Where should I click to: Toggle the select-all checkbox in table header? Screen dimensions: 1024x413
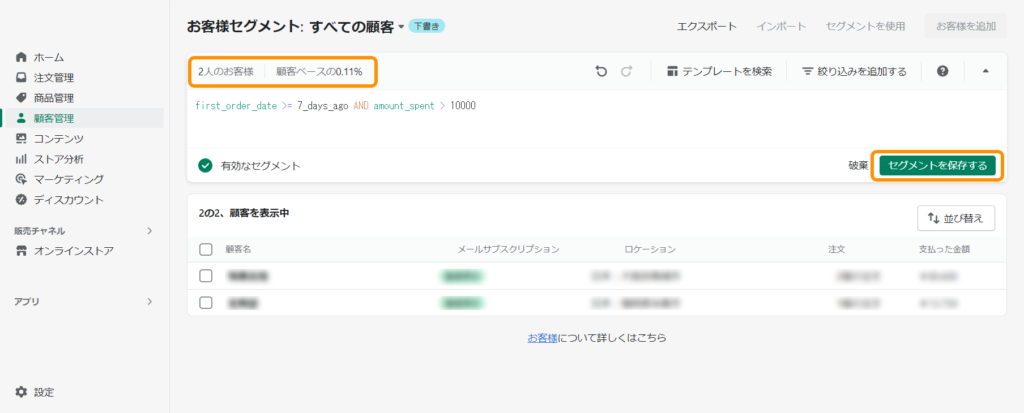[206, 249]
